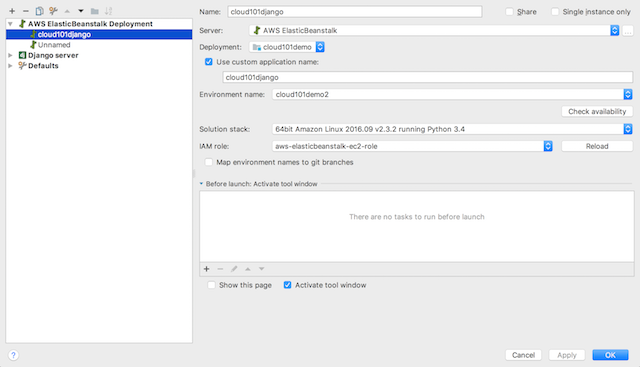
Task: Enable Single instance only checkbox
Action: pos(555,12)
